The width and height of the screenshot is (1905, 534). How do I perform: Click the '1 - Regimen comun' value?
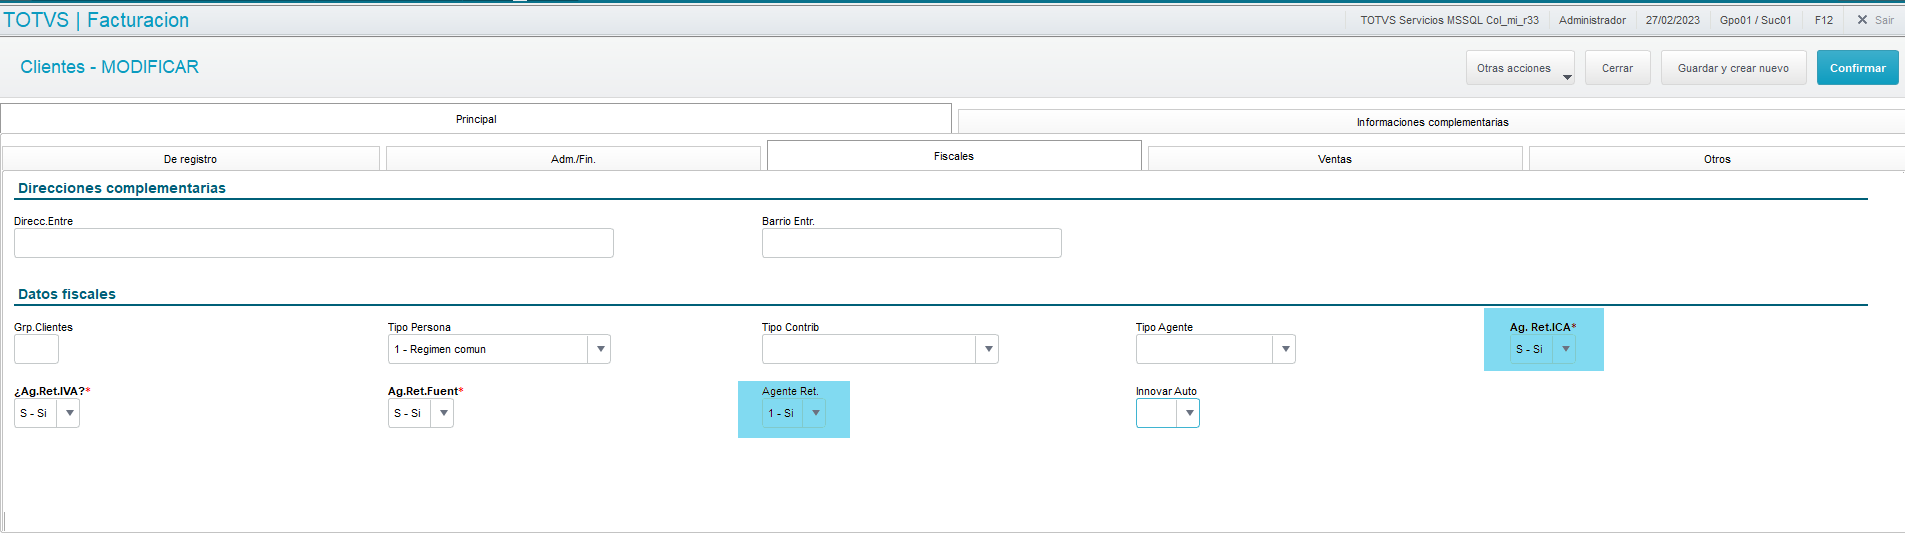(x=440, y=349)
